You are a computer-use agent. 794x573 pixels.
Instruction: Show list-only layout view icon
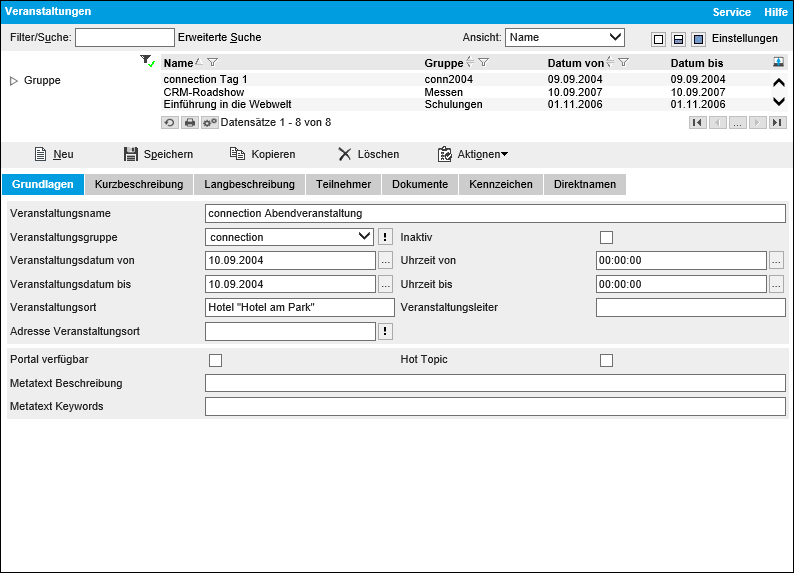[658, 39]
